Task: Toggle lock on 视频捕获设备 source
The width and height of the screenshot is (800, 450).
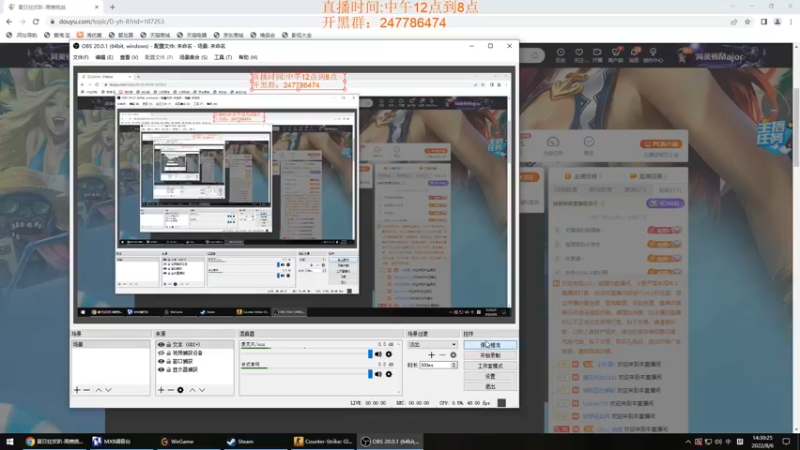Action: click(x=168, y=353)
